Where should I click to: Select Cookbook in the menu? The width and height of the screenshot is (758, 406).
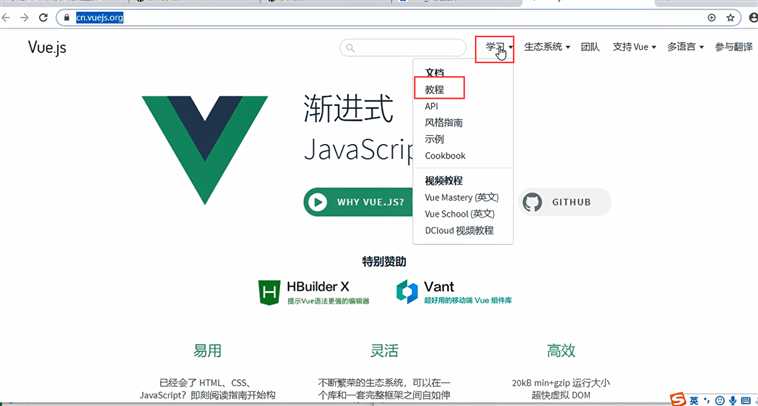coord(445,156)
